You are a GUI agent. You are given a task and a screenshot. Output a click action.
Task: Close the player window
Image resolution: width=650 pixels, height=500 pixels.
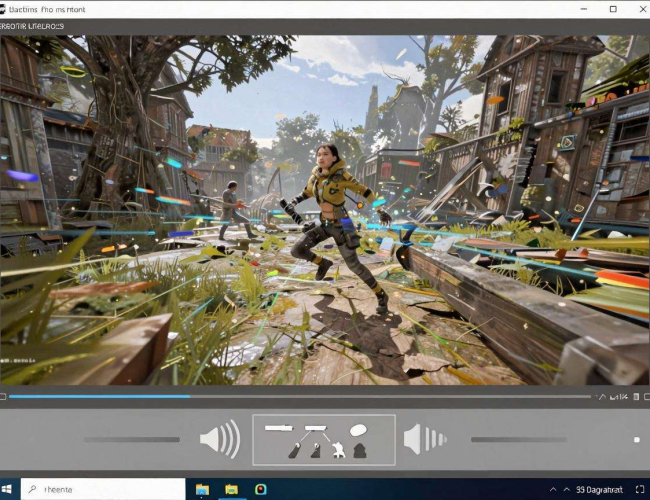point(643,9)
